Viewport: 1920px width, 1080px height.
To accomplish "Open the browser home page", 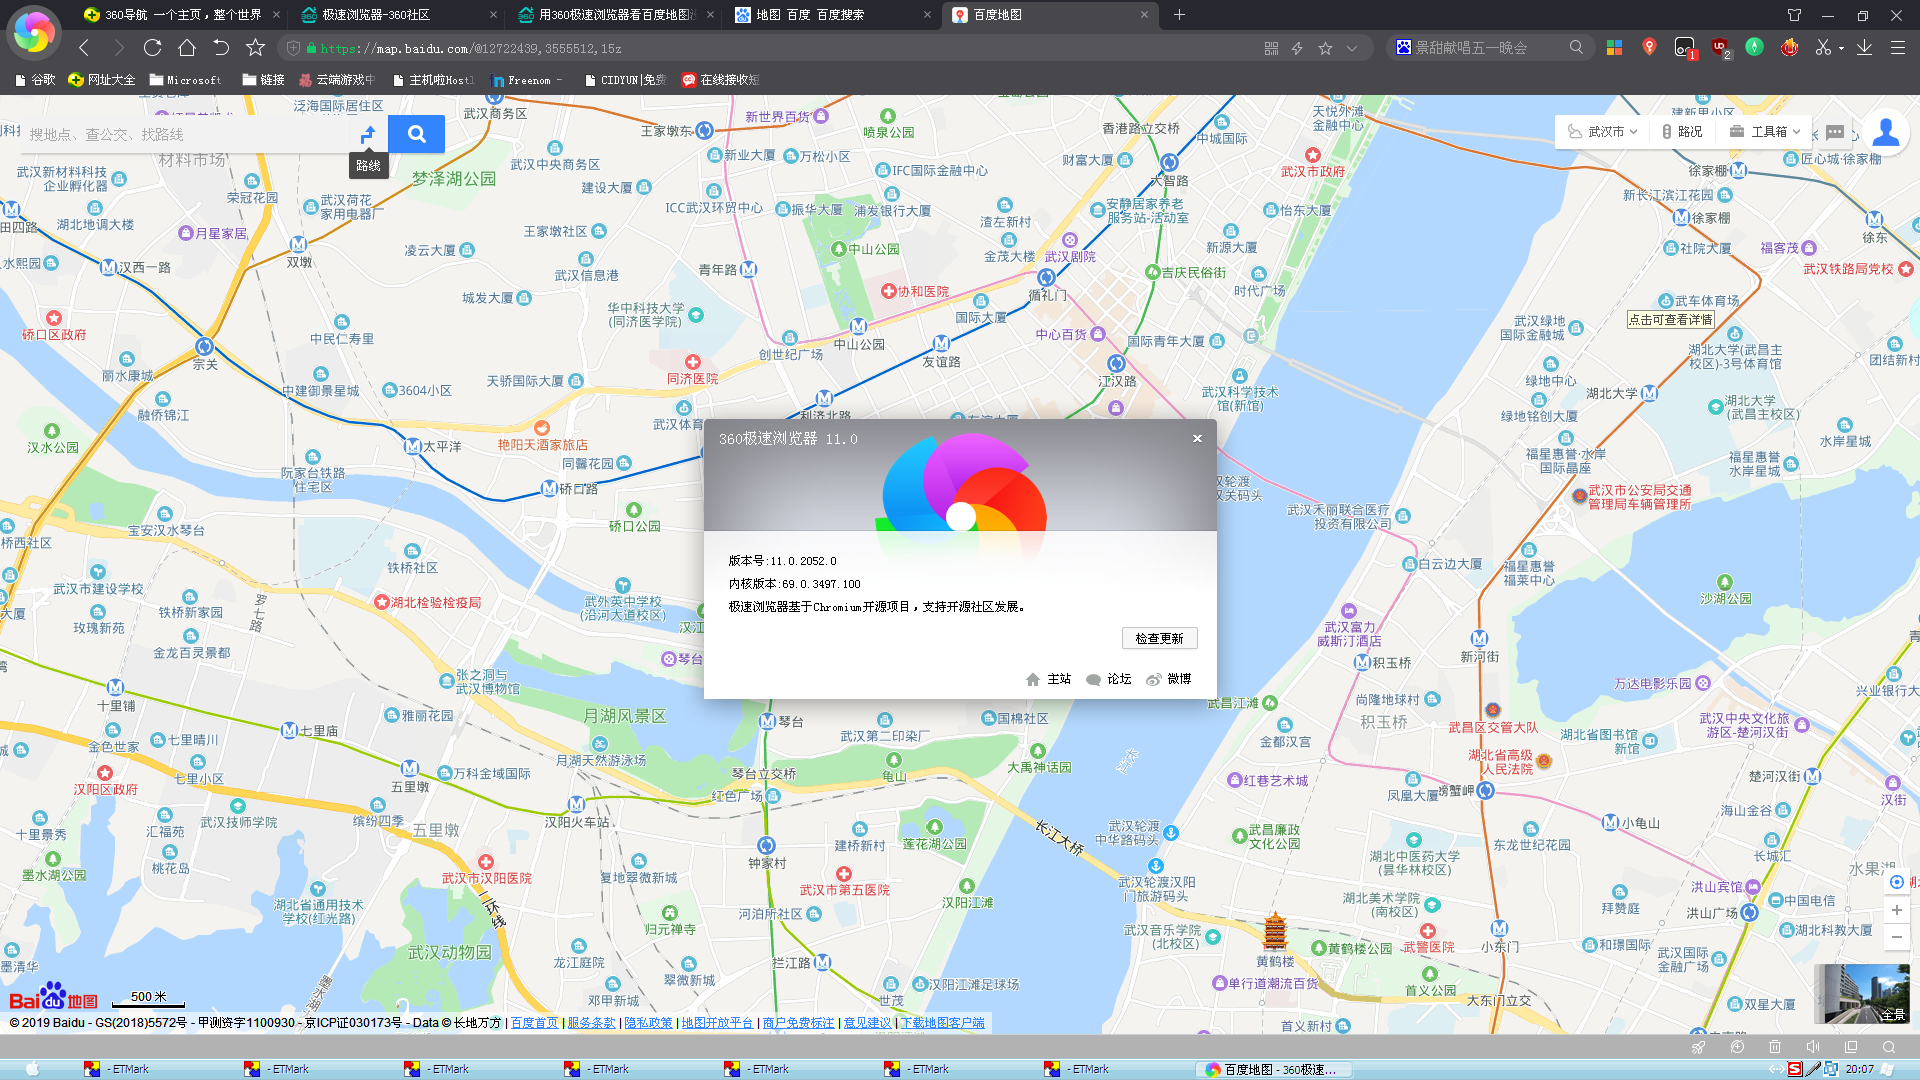I will tap(187, 48).
